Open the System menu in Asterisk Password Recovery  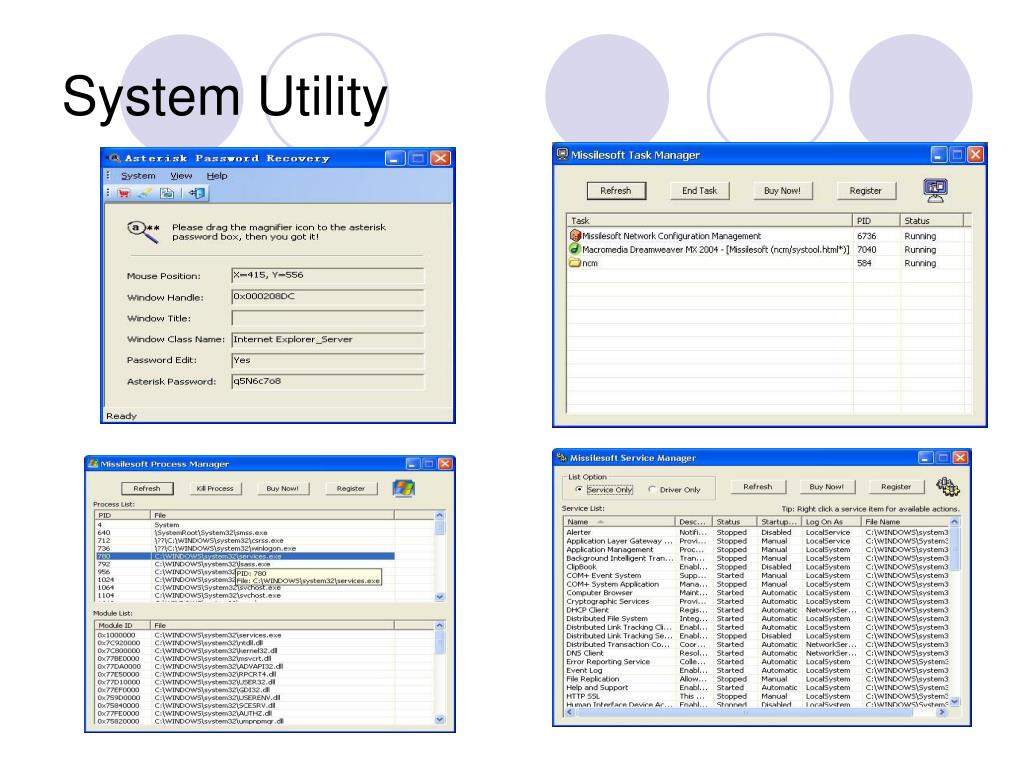[138, 176]
